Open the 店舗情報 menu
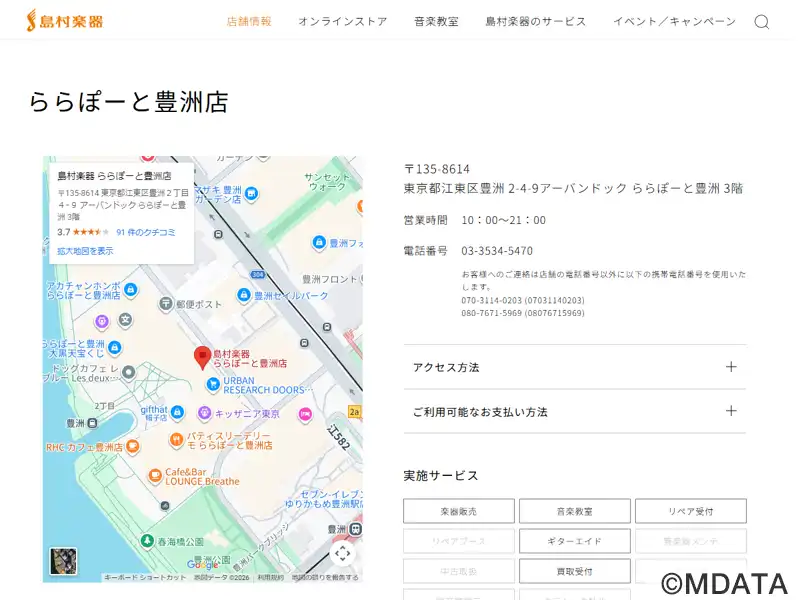This screenshot has width=800, height=600. [x=249, y=21]
